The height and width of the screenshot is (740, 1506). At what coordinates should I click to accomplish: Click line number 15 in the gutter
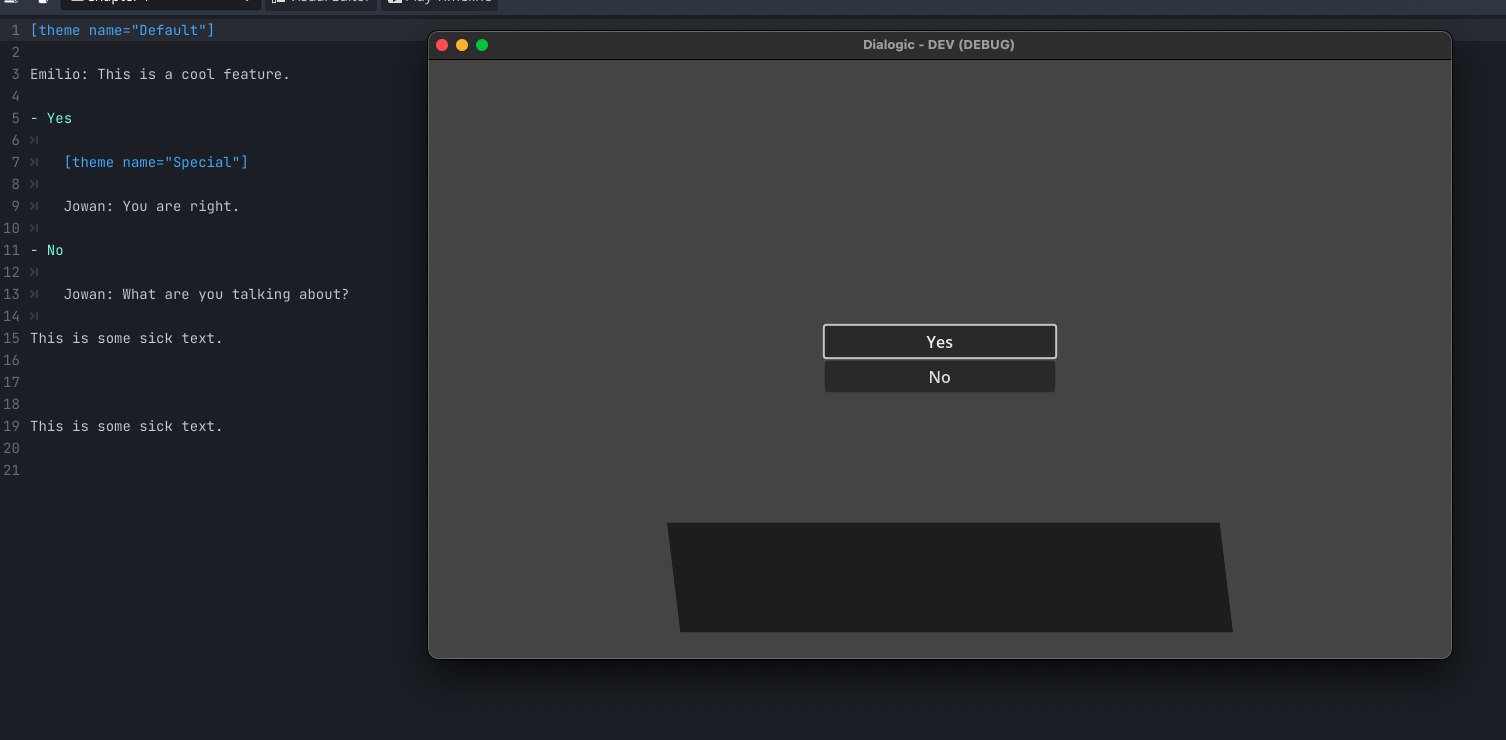(12, 338)
